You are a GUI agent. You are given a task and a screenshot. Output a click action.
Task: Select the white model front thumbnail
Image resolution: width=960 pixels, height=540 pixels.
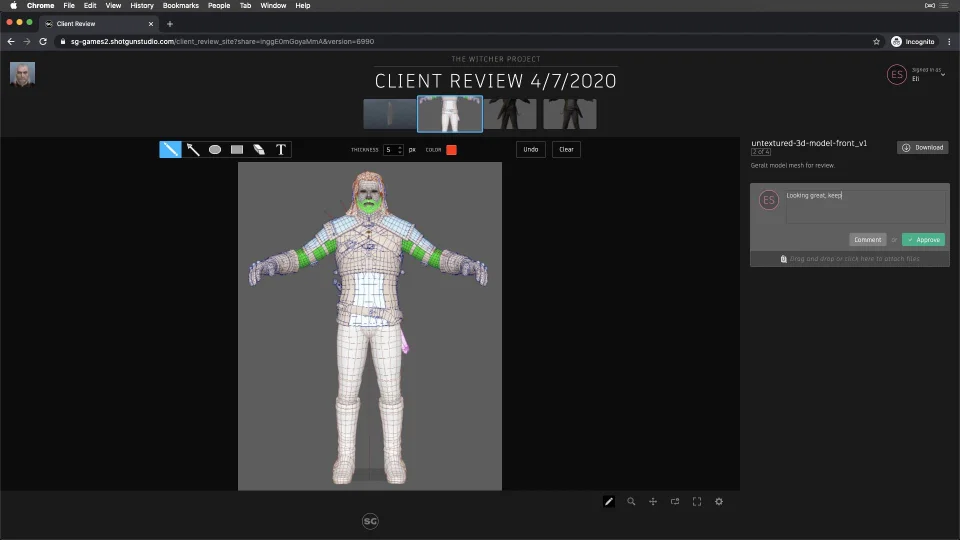point(450,114)
